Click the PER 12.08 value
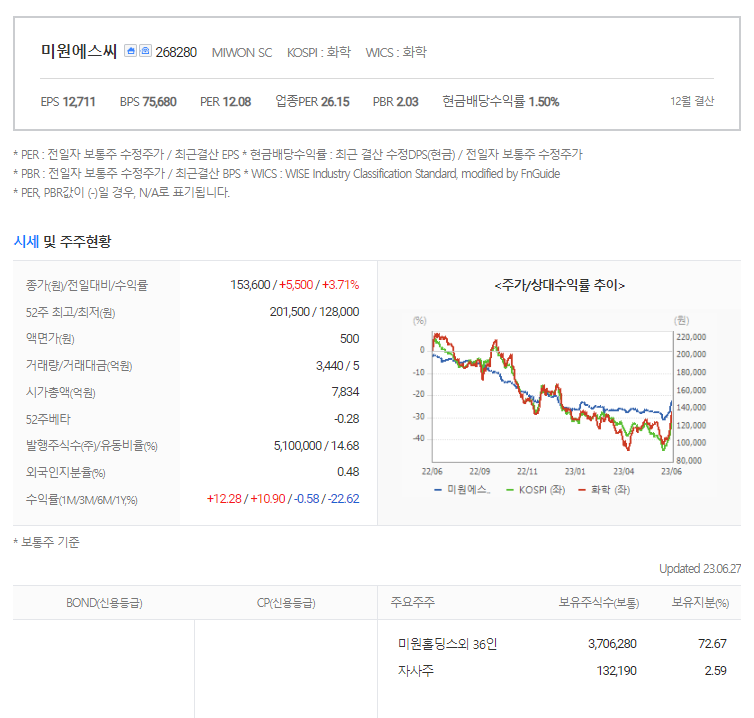 [x=226, y=102]
